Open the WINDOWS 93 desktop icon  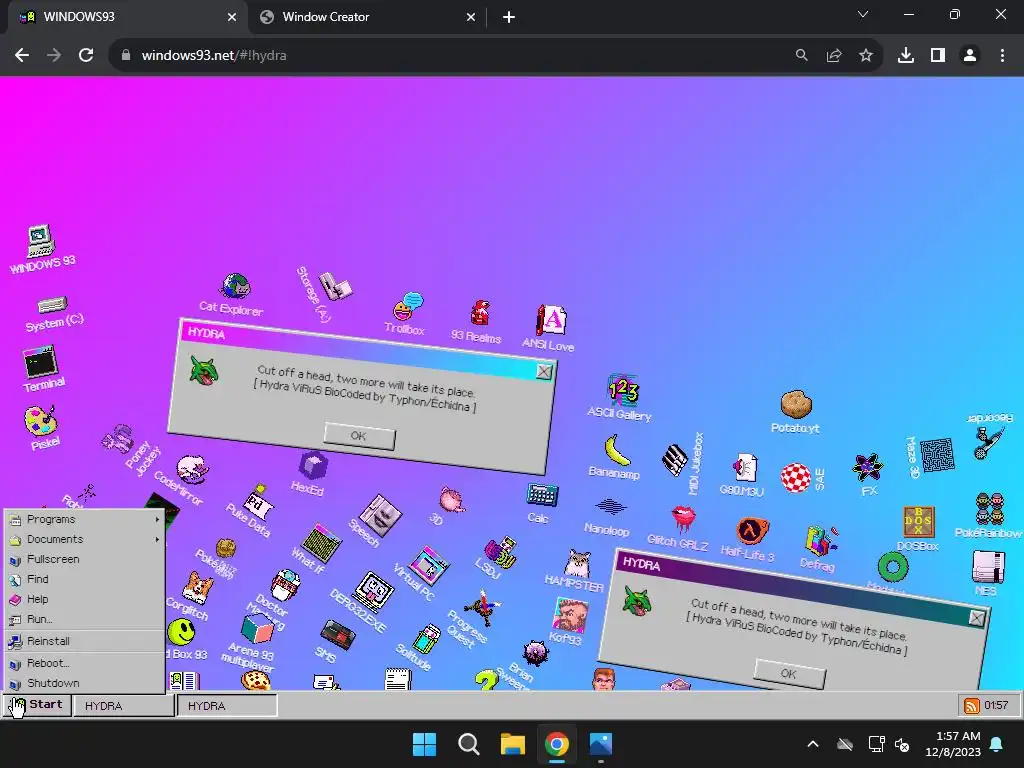41,241
